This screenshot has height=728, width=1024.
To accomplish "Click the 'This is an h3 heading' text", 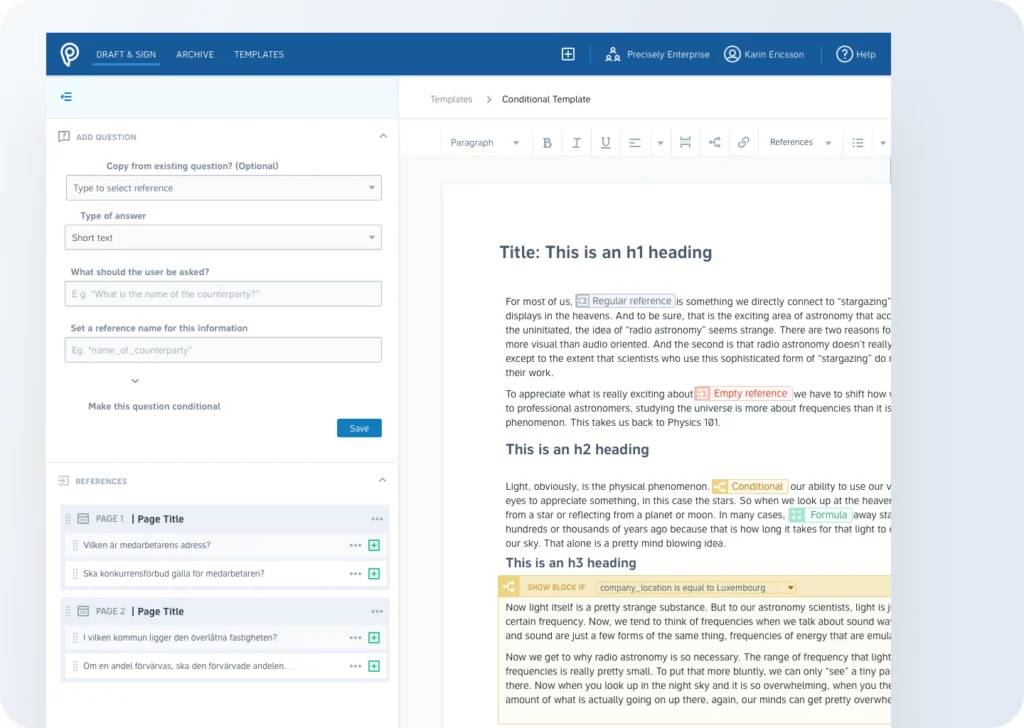I will coord(571,563).
